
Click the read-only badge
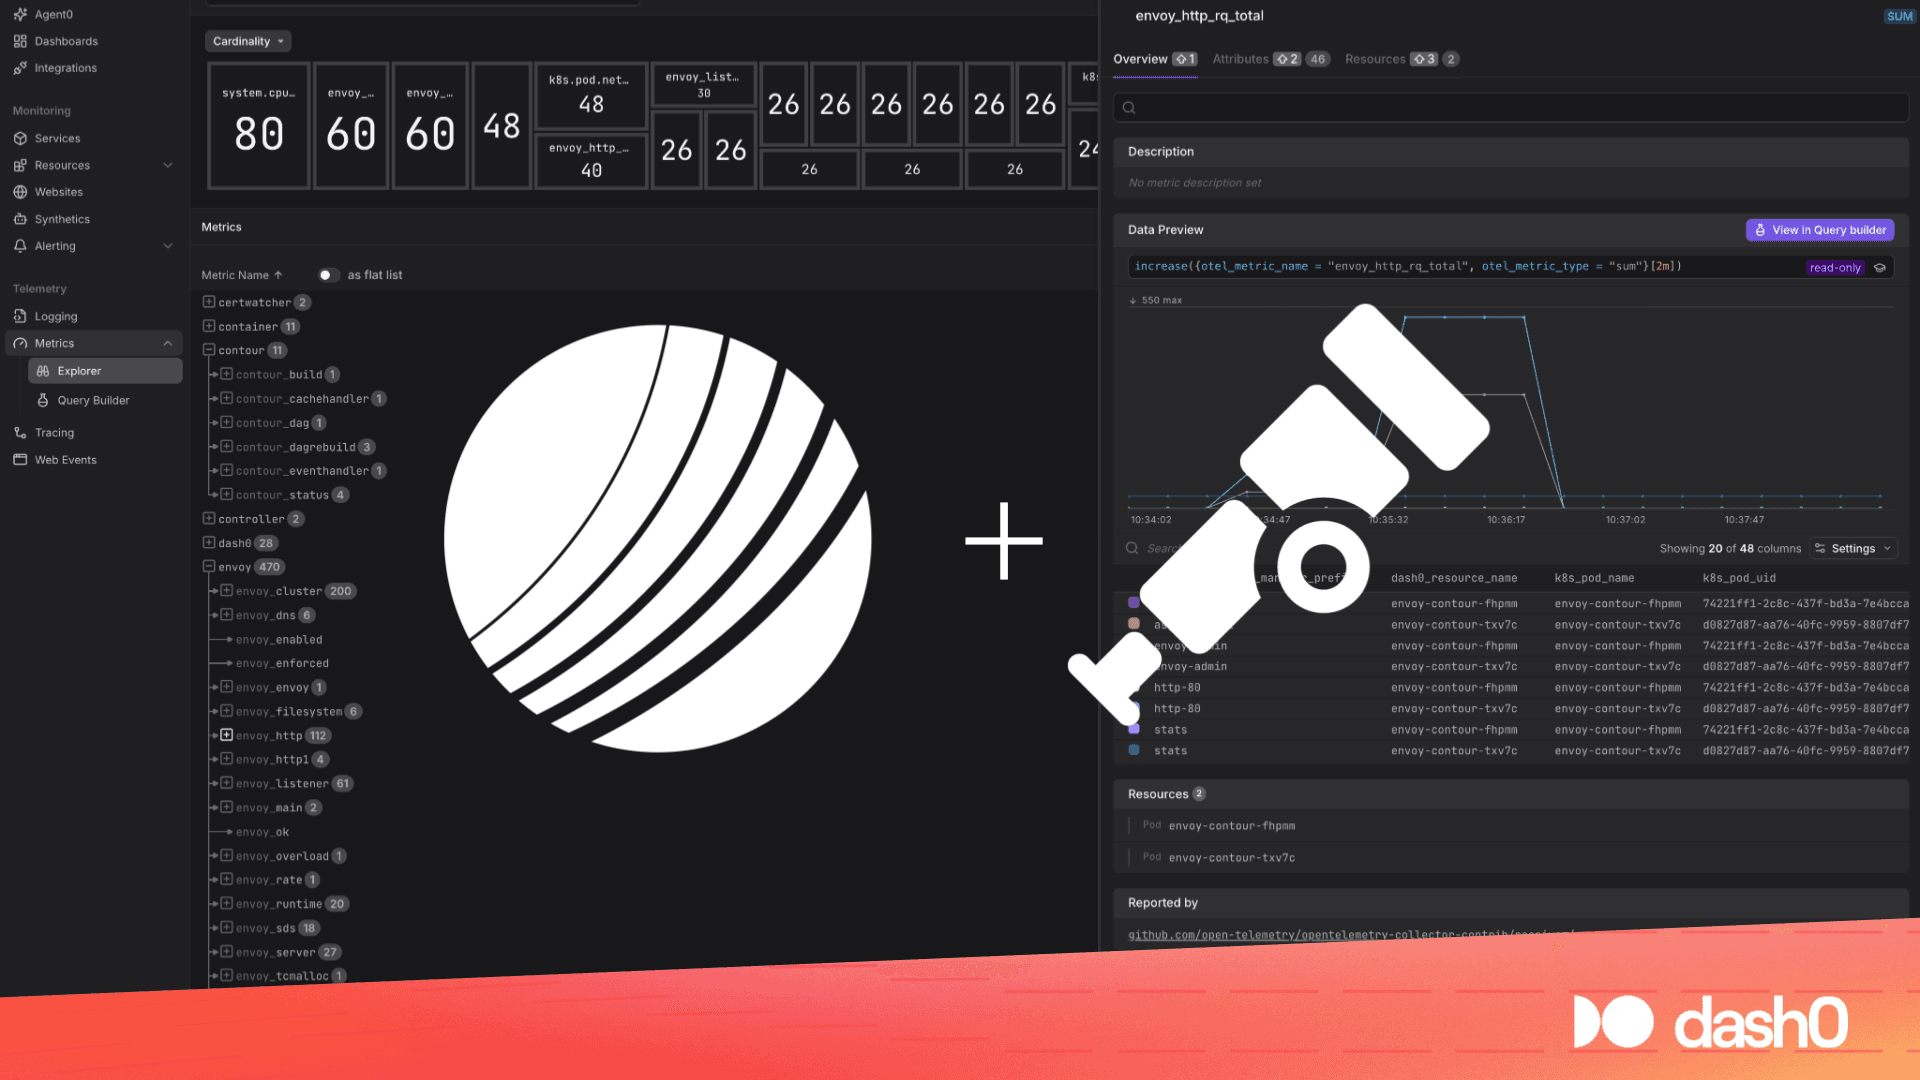[x=1835, y=268]
